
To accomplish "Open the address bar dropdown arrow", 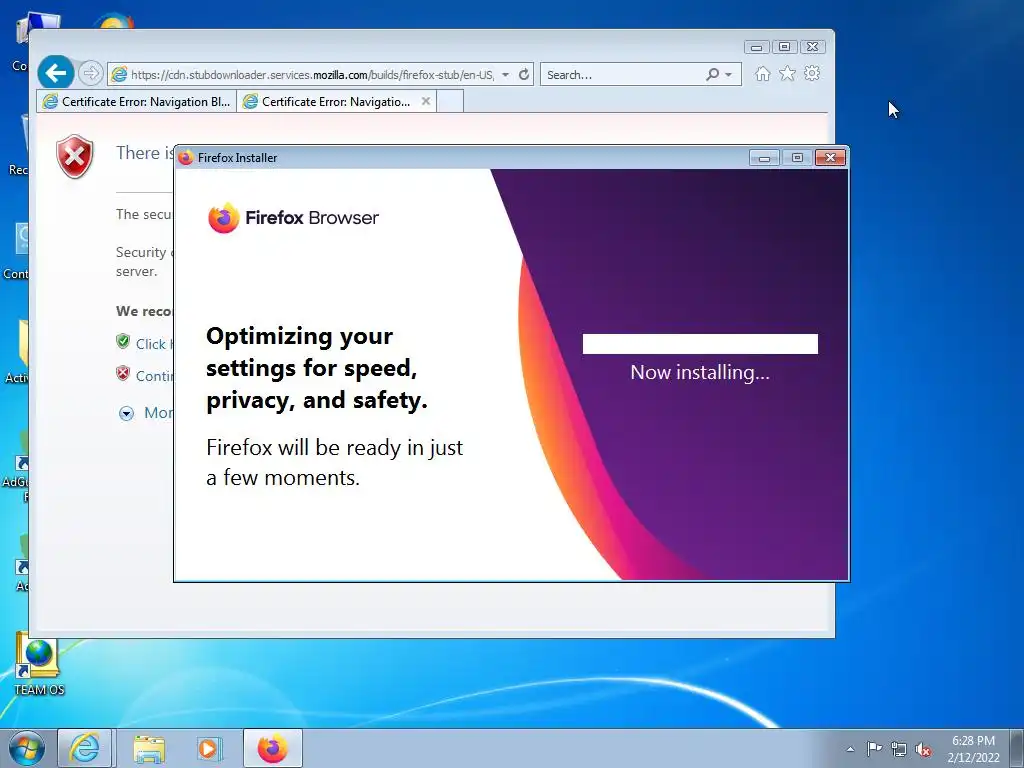I will (505, 75).
